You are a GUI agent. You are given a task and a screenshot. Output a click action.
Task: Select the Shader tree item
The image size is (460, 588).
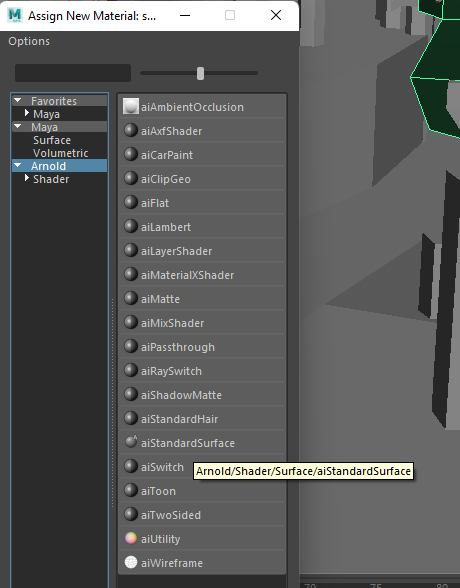51,179
